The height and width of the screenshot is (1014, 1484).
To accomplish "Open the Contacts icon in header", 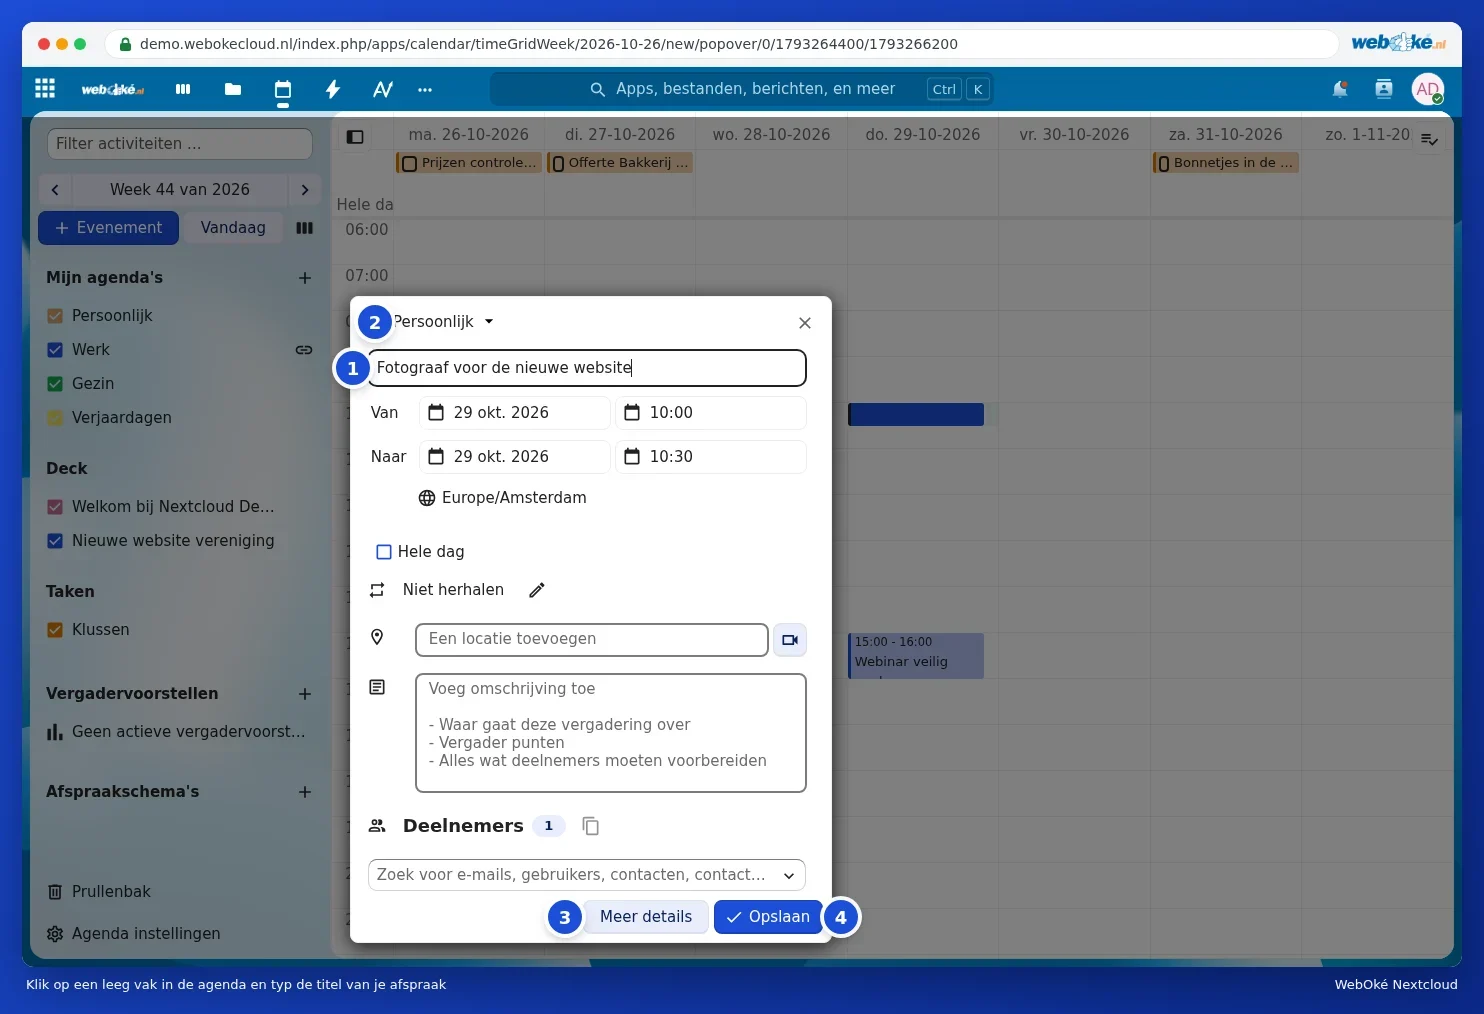I will coord(1384,89).
